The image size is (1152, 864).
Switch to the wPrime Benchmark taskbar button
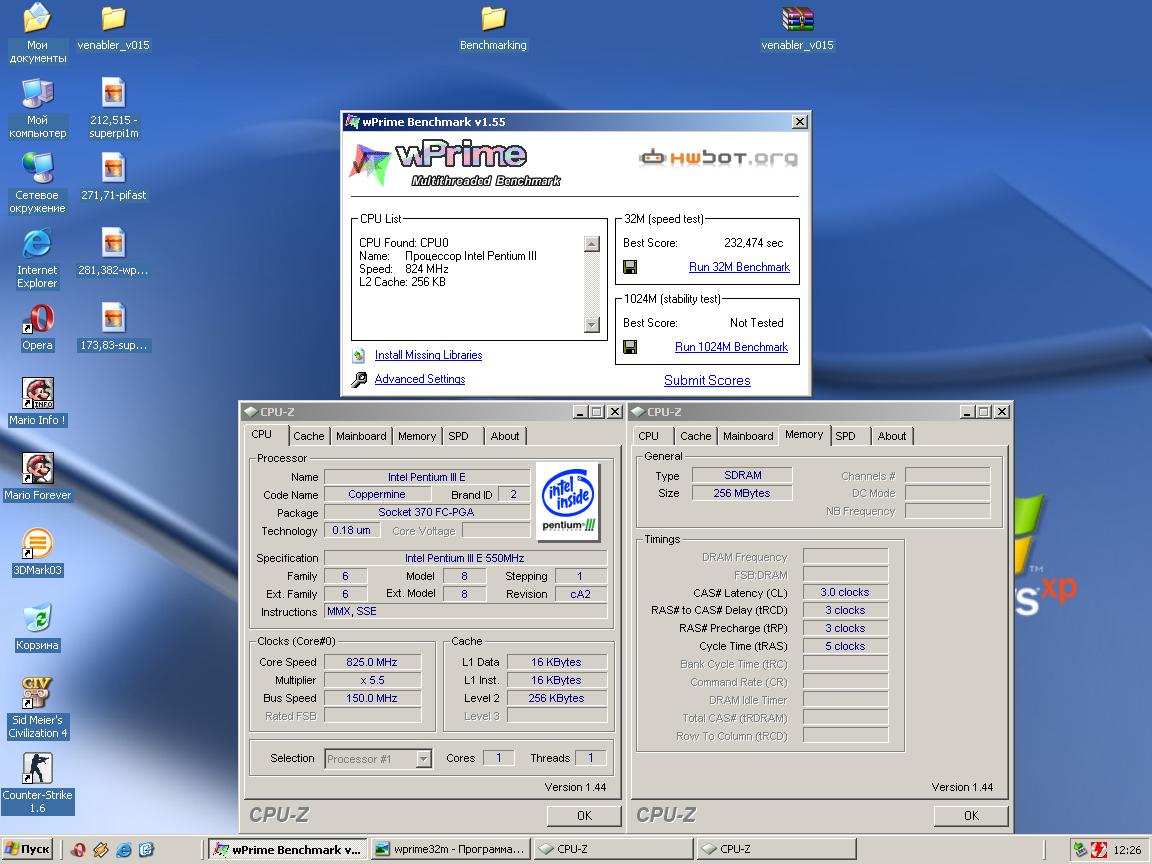point(287,849)
